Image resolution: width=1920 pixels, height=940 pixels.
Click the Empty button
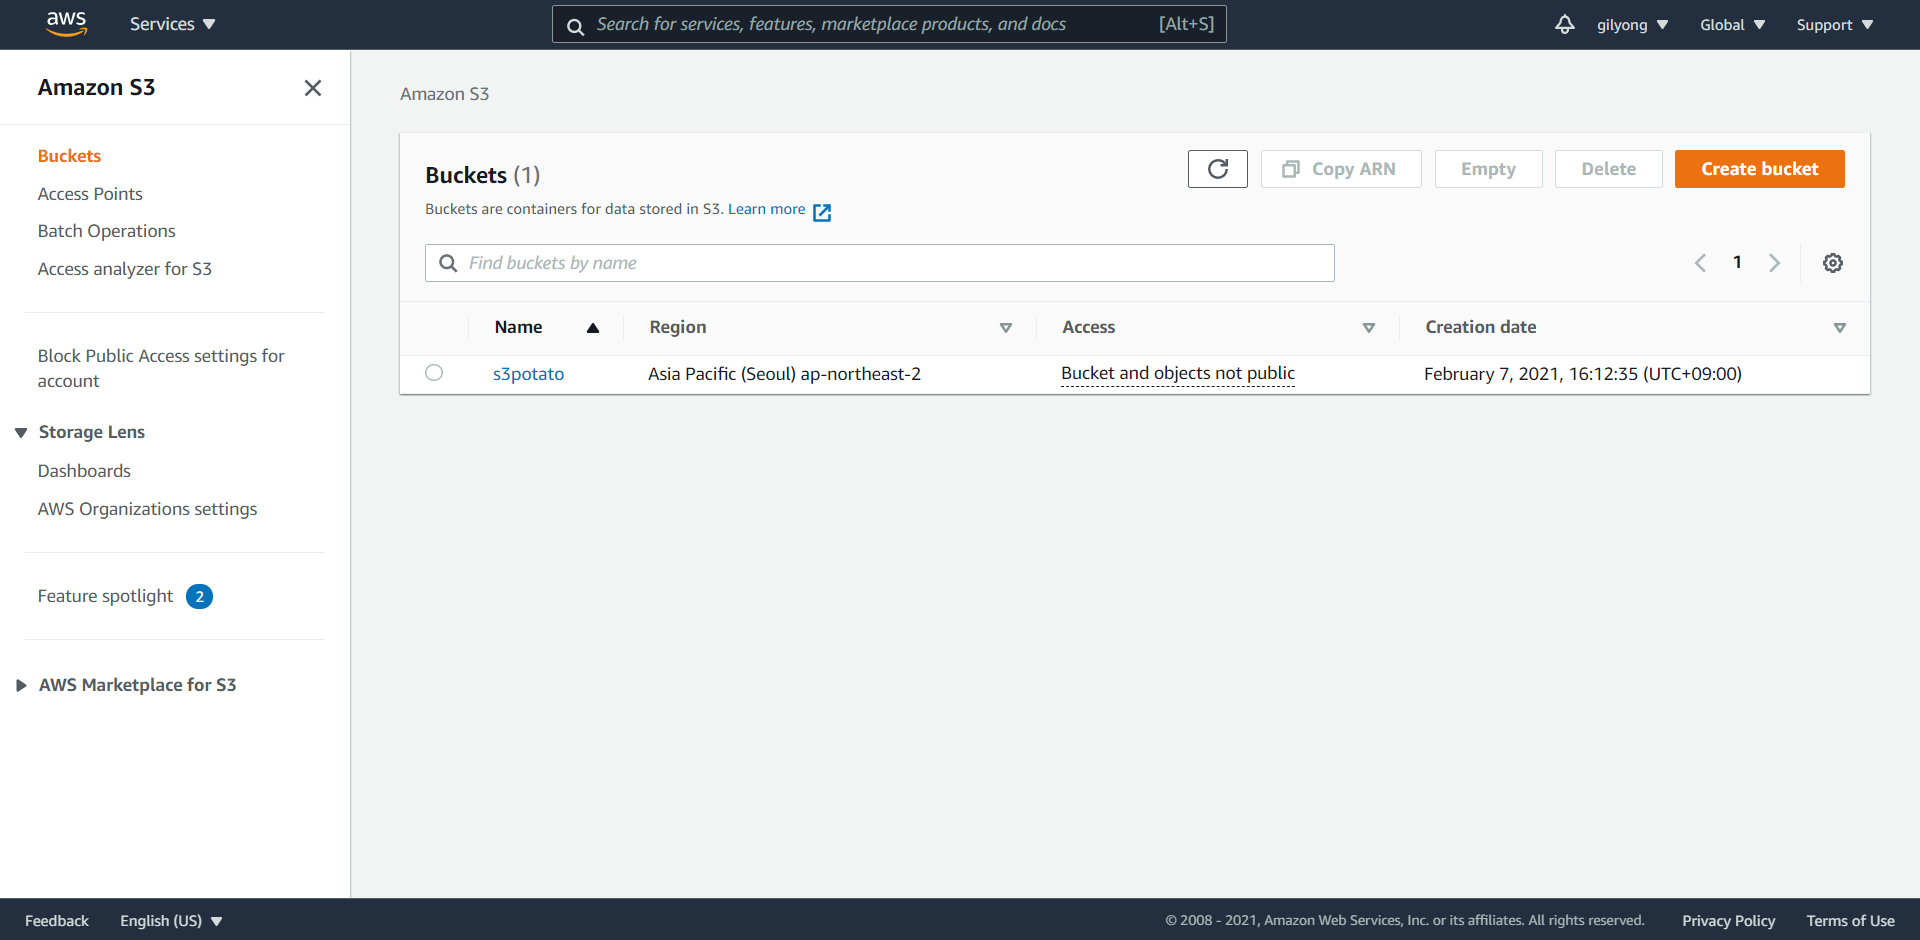(x=1488, y=169)
